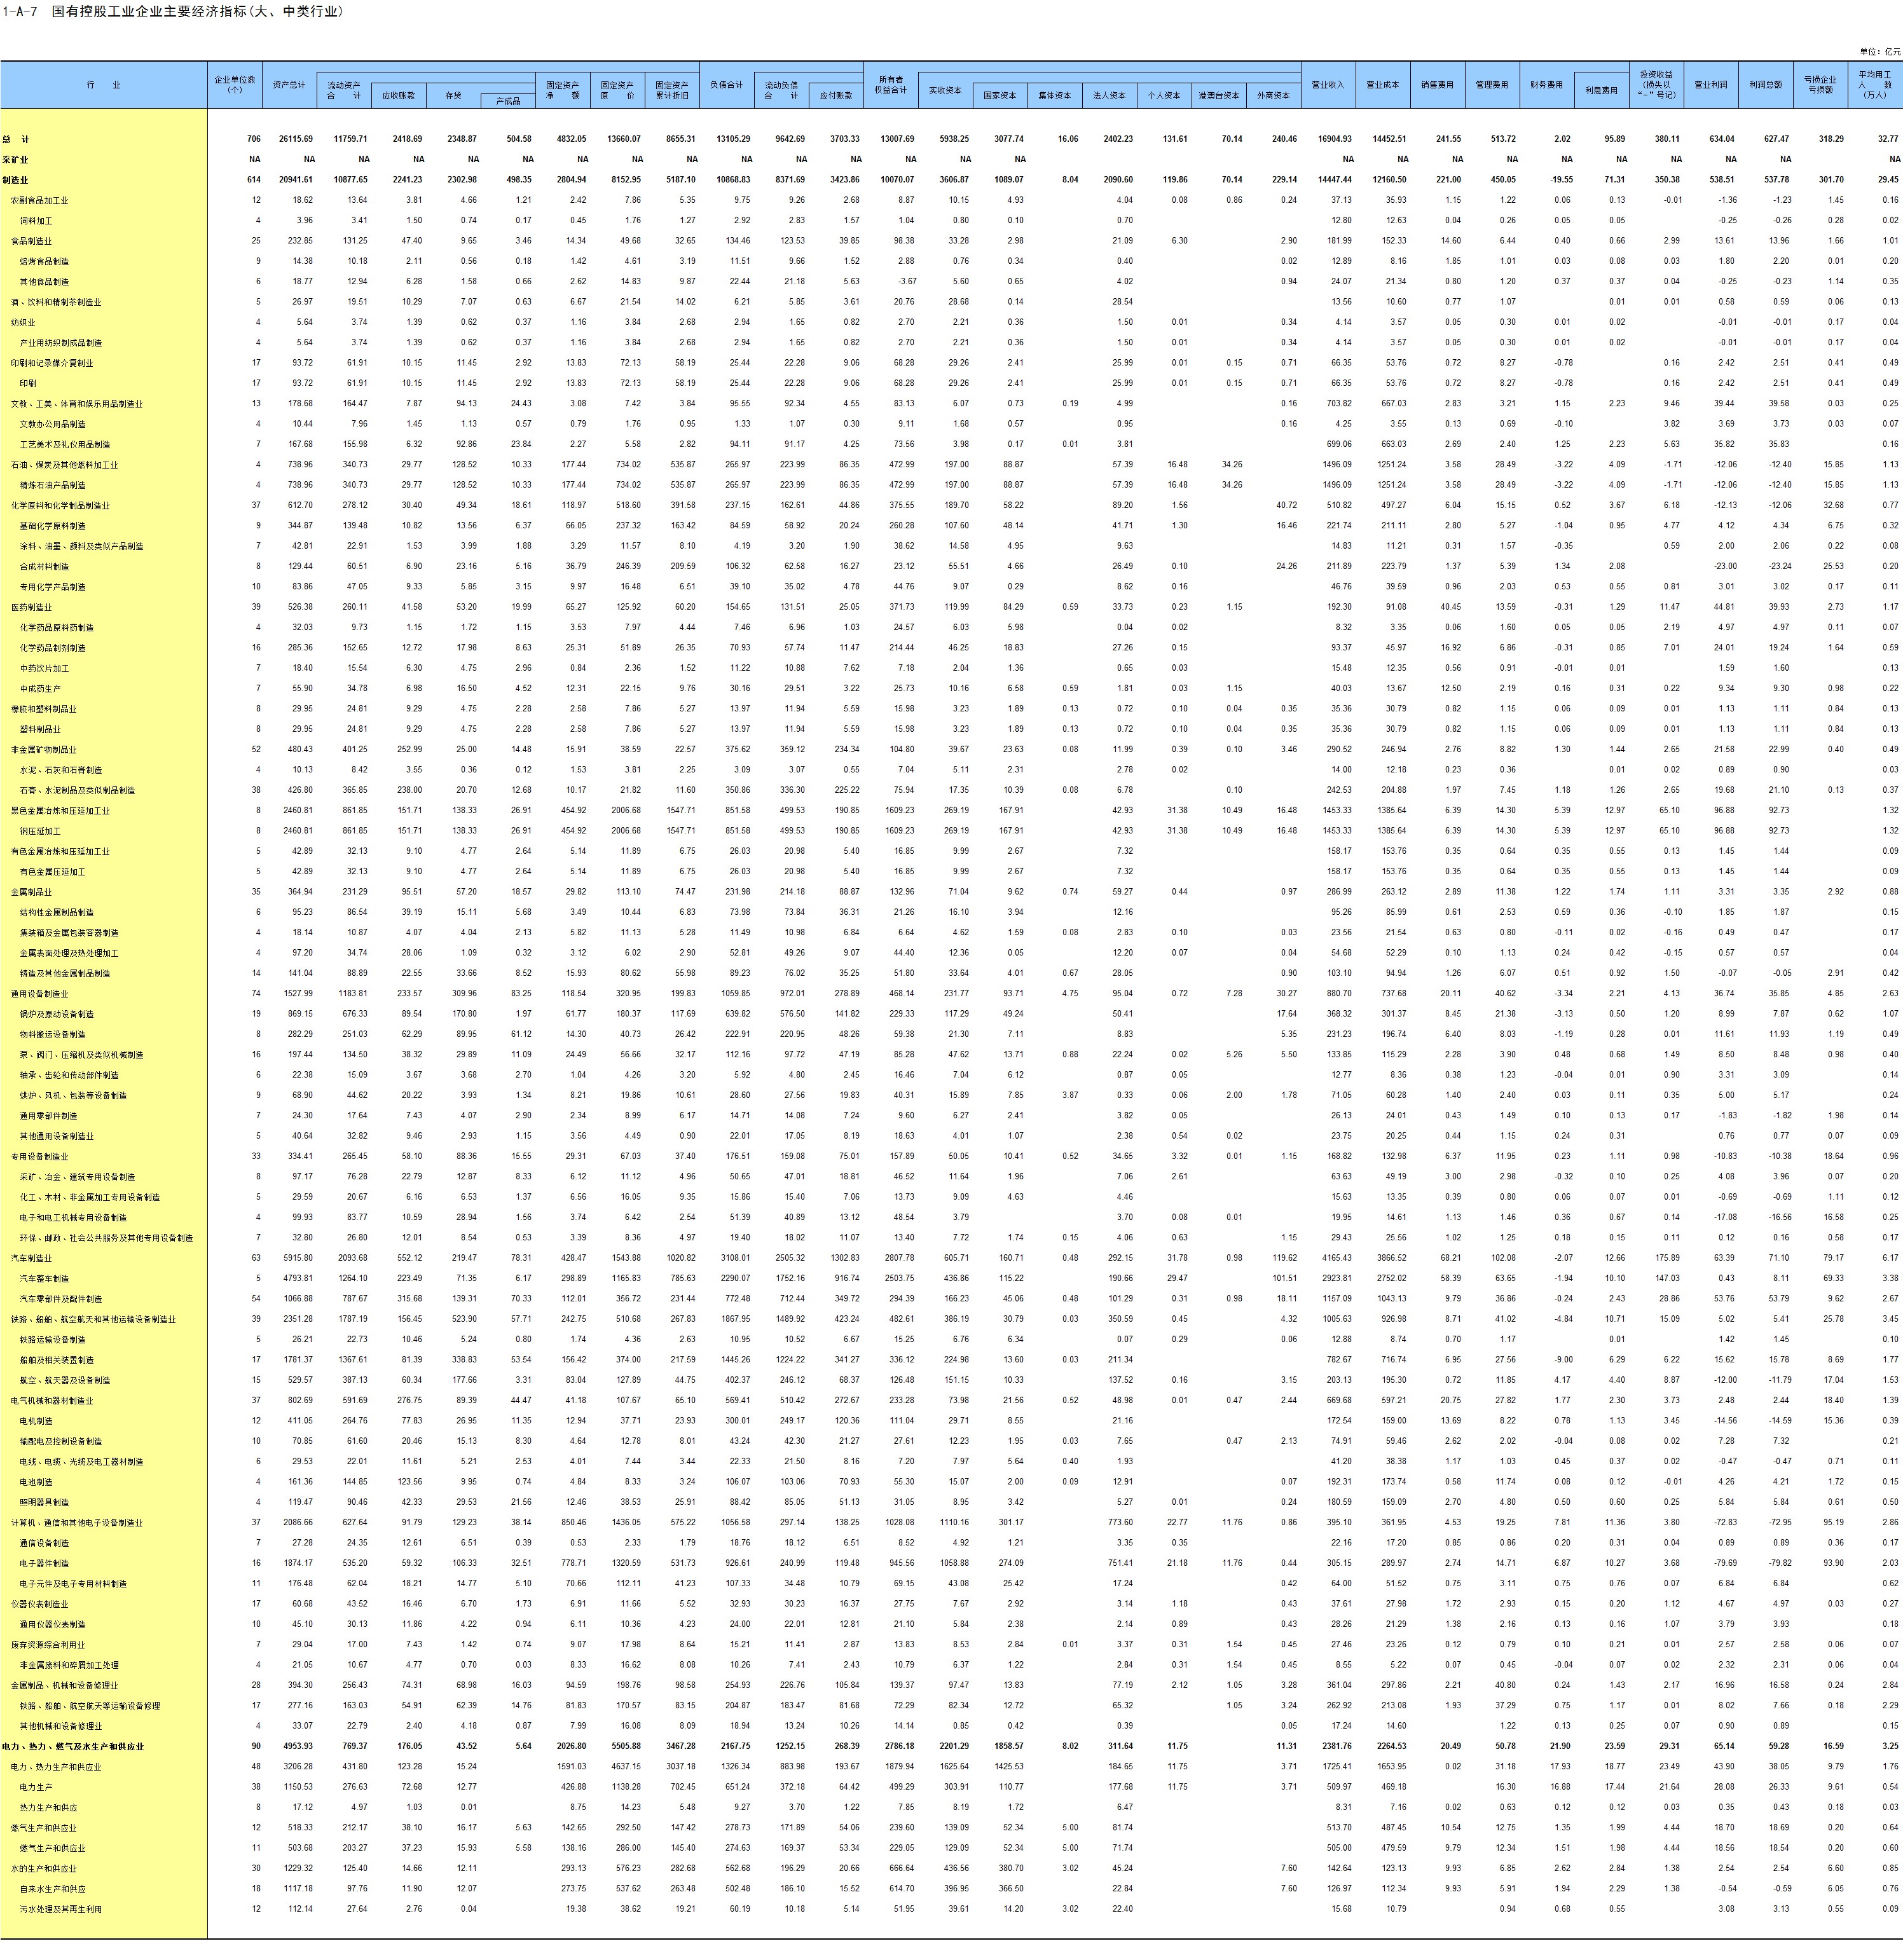Select the 采矿业 row label

point(16,160)
